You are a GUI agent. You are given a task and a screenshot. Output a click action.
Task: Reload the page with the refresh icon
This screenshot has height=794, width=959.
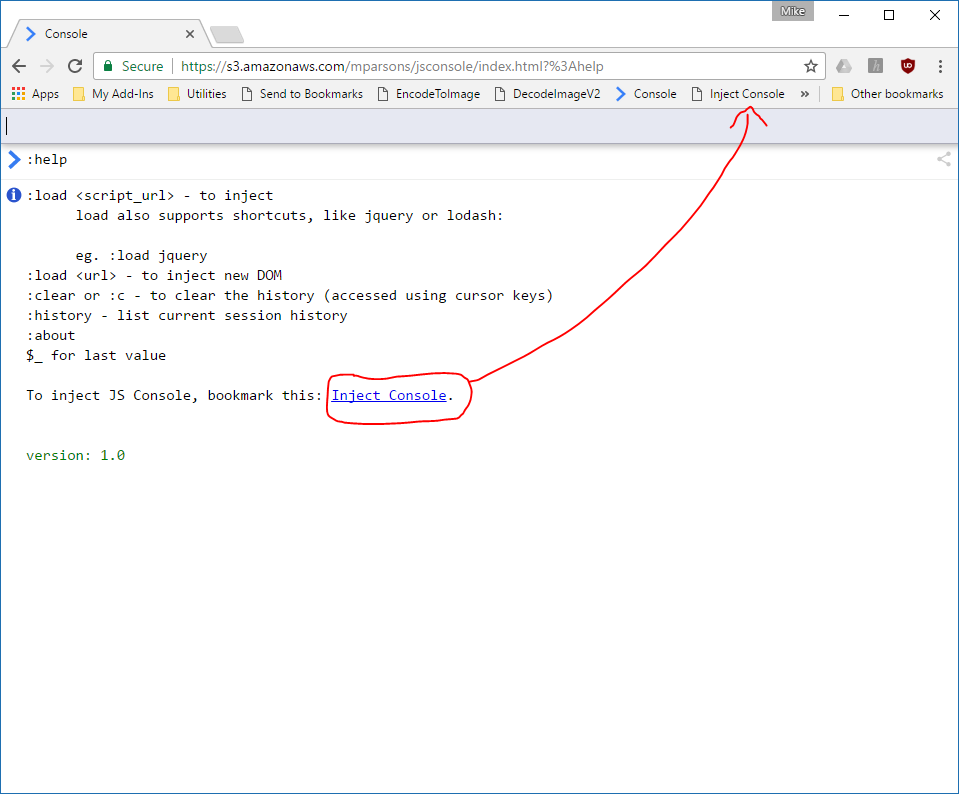75,66
